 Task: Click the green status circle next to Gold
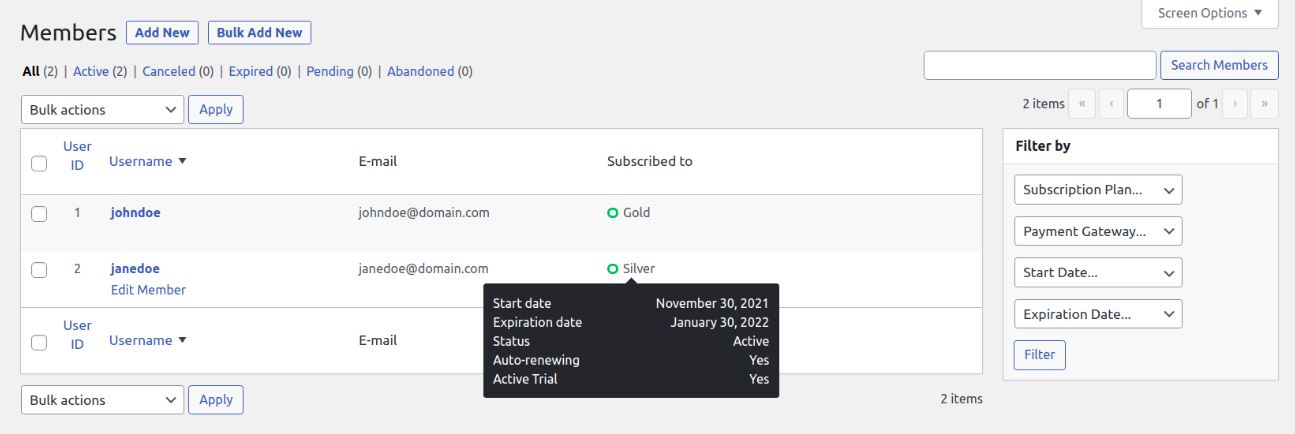tap(612, 213)
